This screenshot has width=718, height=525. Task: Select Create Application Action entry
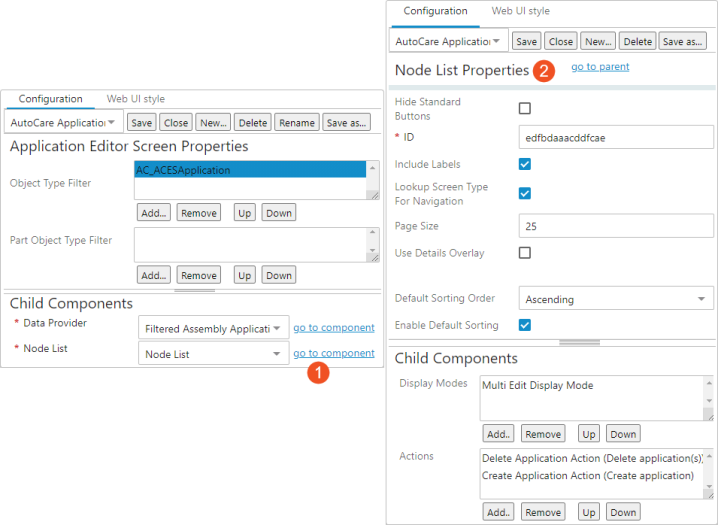(x=587, y=476)
